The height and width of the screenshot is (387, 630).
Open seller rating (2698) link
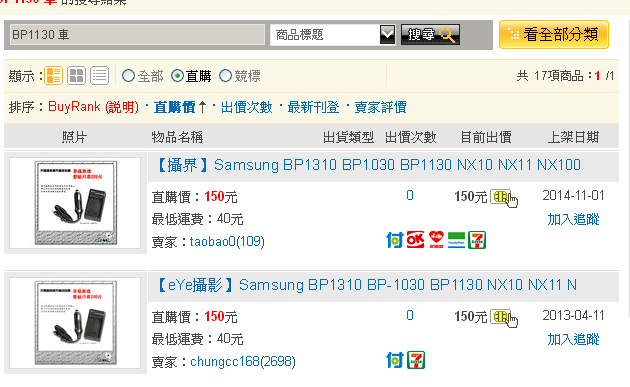coord(278,362)
